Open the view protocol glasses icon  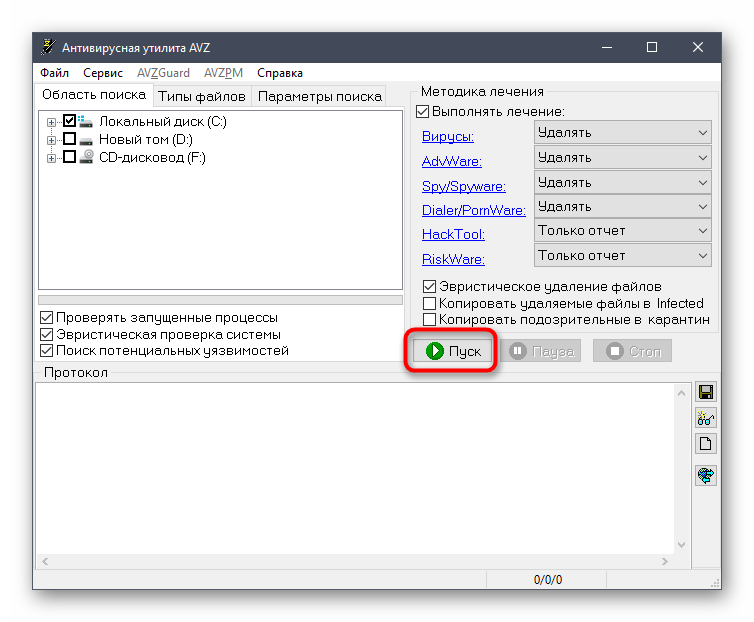[x=705, y=418]
